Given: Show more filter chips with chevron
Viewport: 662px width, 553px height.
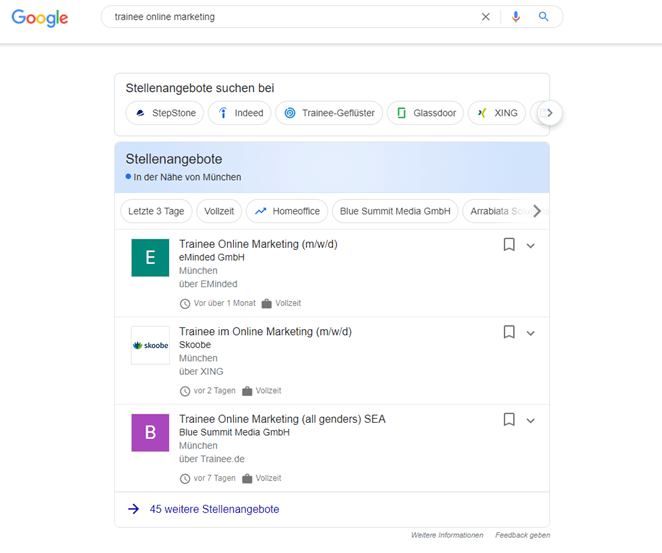Looking at the screenshot, I should (x=537, y=211).
